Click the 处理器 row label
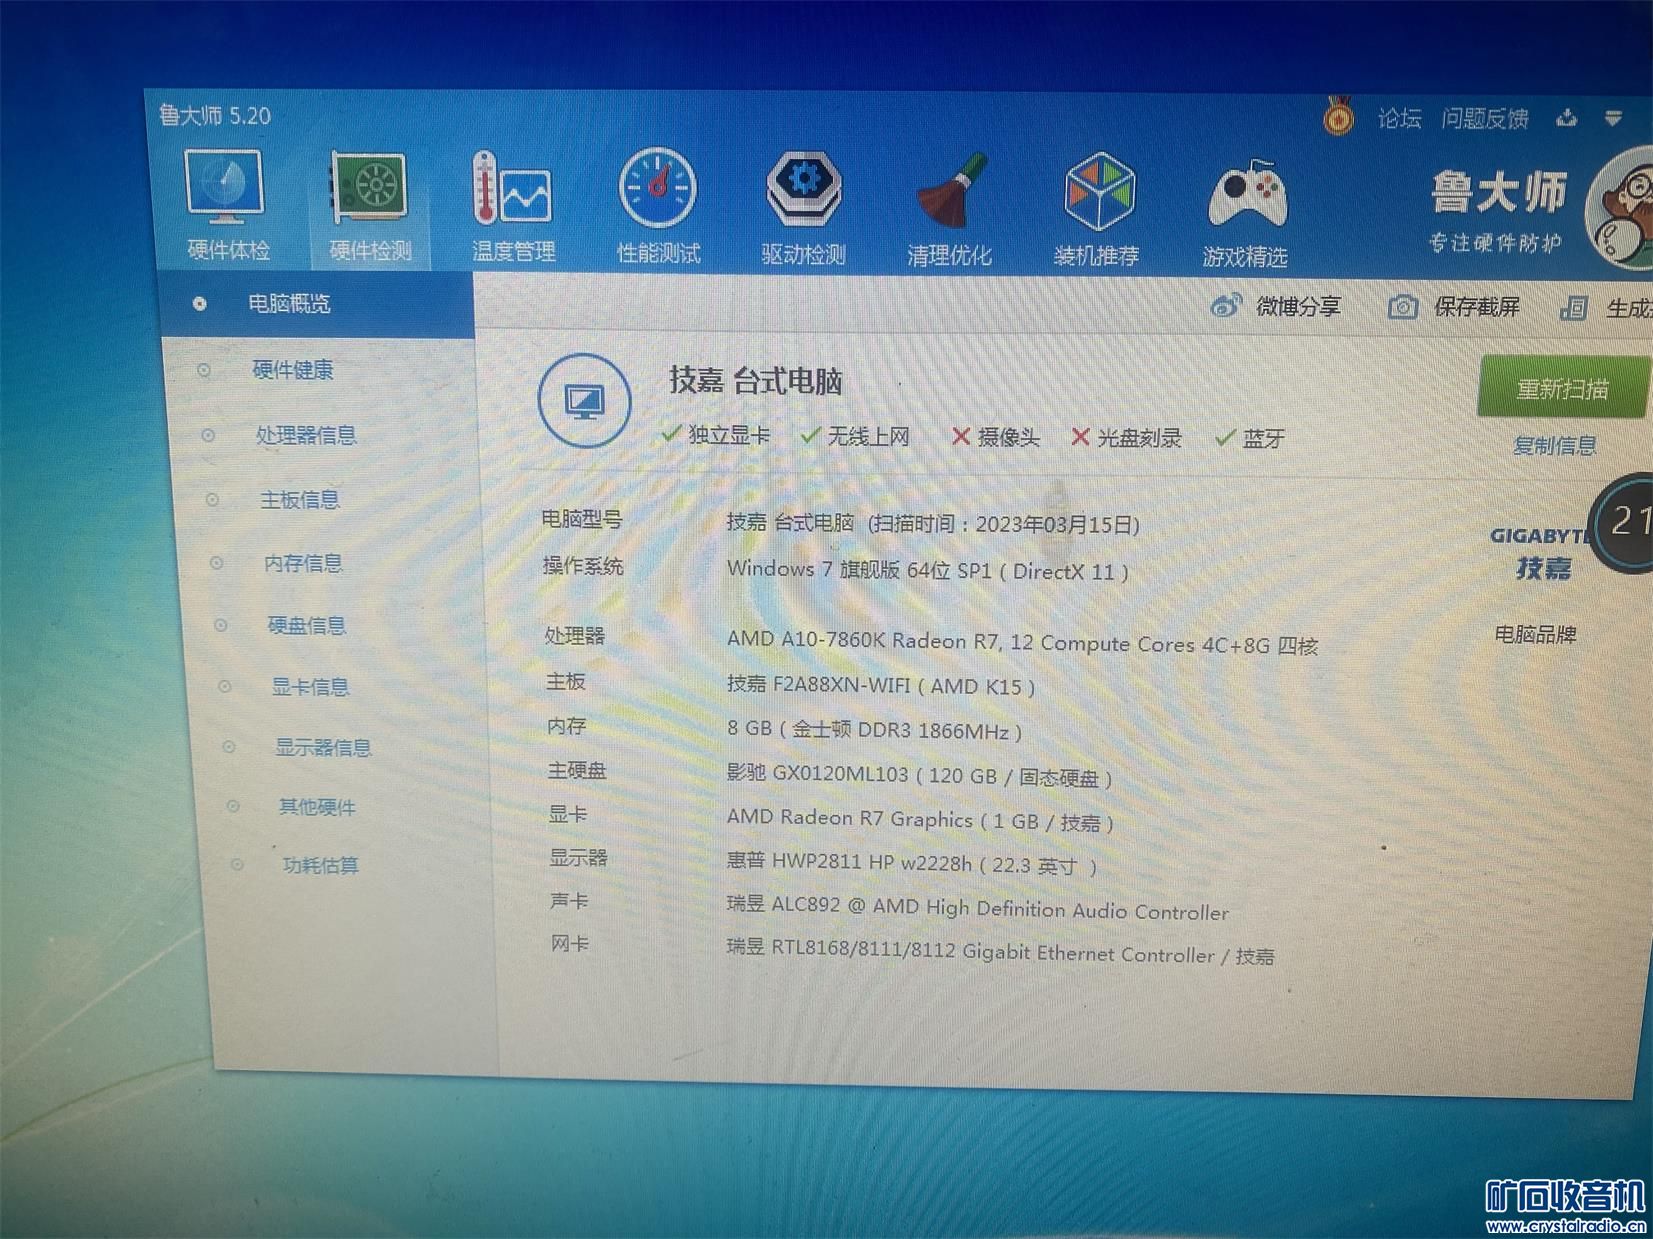This screenshot has width=1653, height=1239. pyautogui.click(x=575, y=635)
